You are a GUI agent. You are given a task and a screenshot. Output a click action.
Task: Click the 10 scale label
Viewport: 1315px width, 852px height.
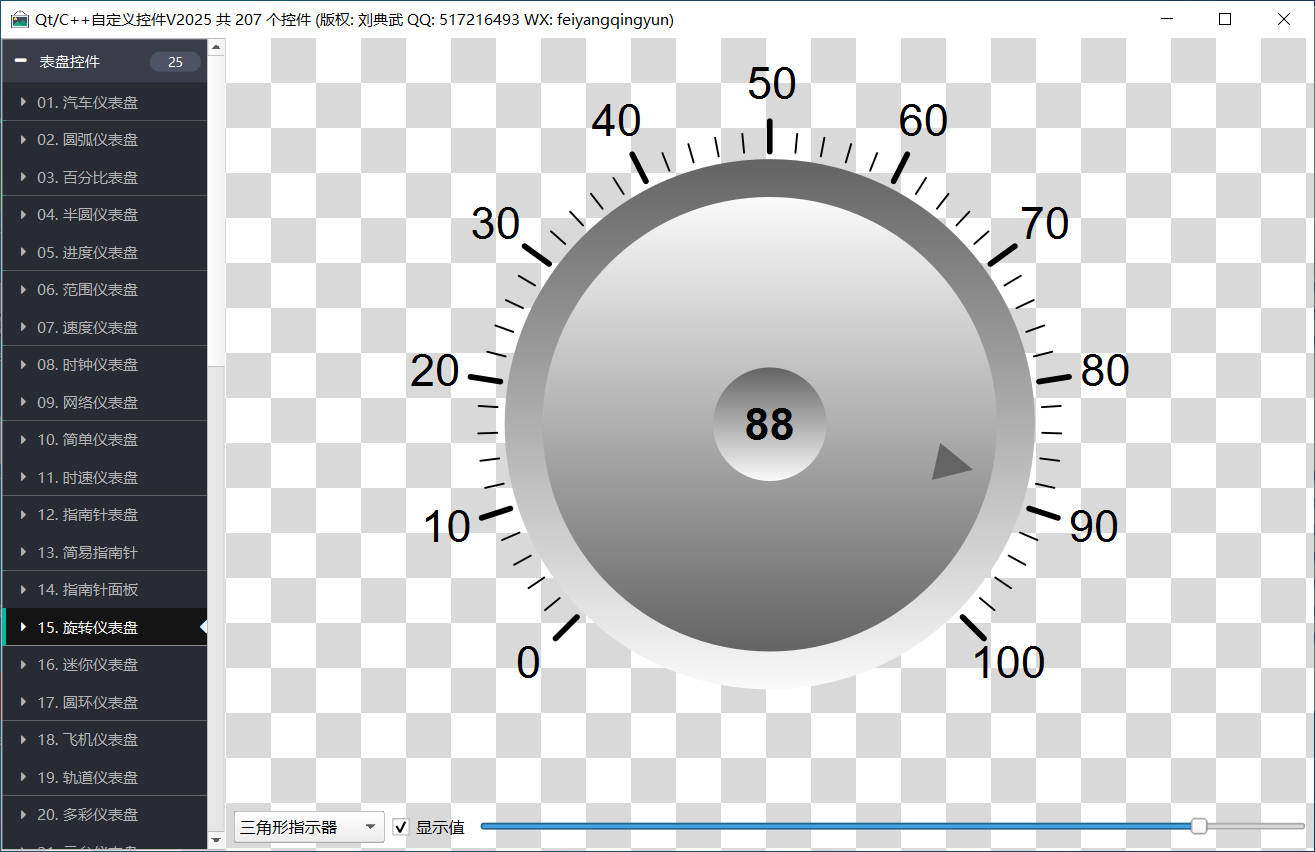click(447, 527)
